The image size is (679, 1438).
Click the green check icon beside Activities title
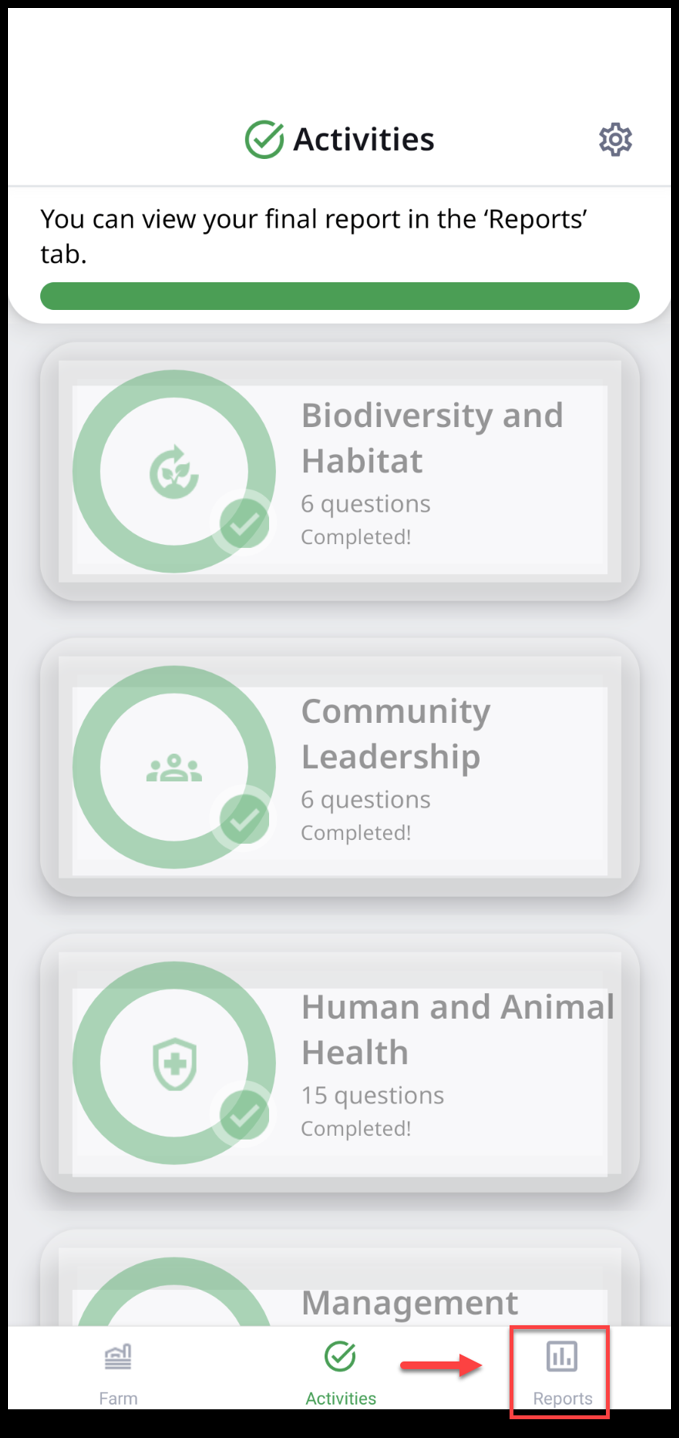(264, 140)
